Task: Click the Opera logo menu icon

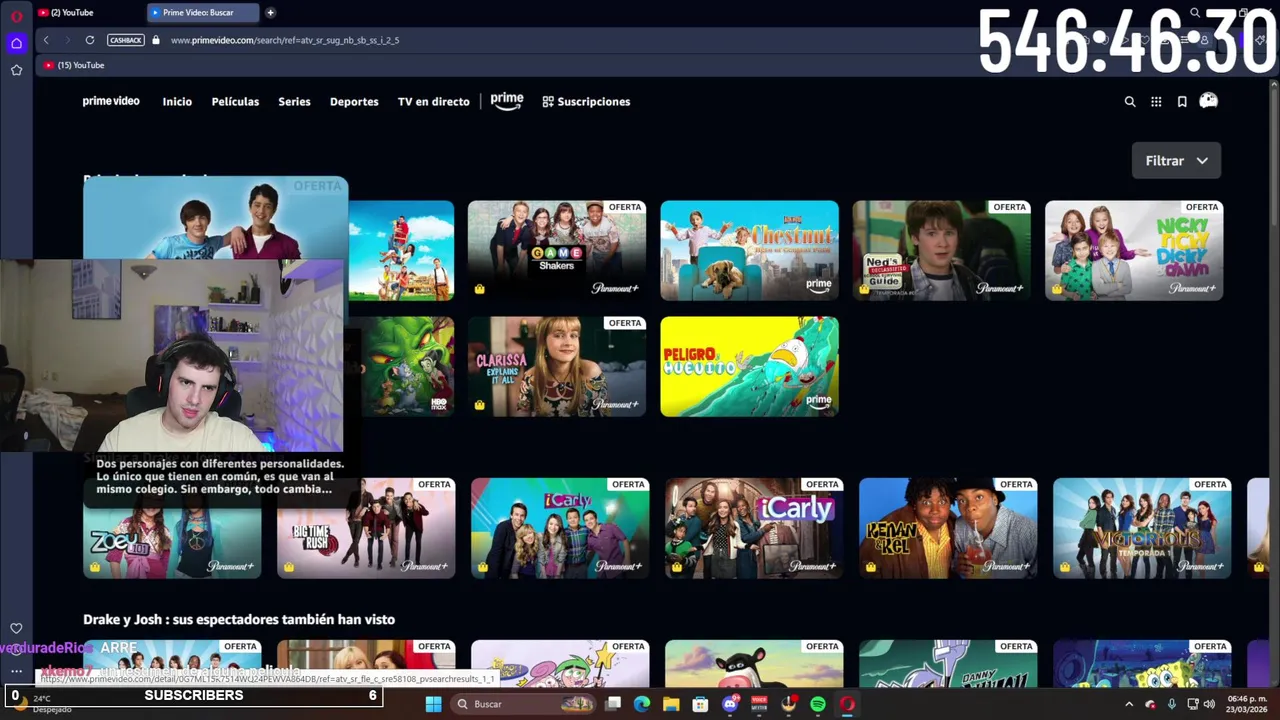Action: tap(16, 15)
